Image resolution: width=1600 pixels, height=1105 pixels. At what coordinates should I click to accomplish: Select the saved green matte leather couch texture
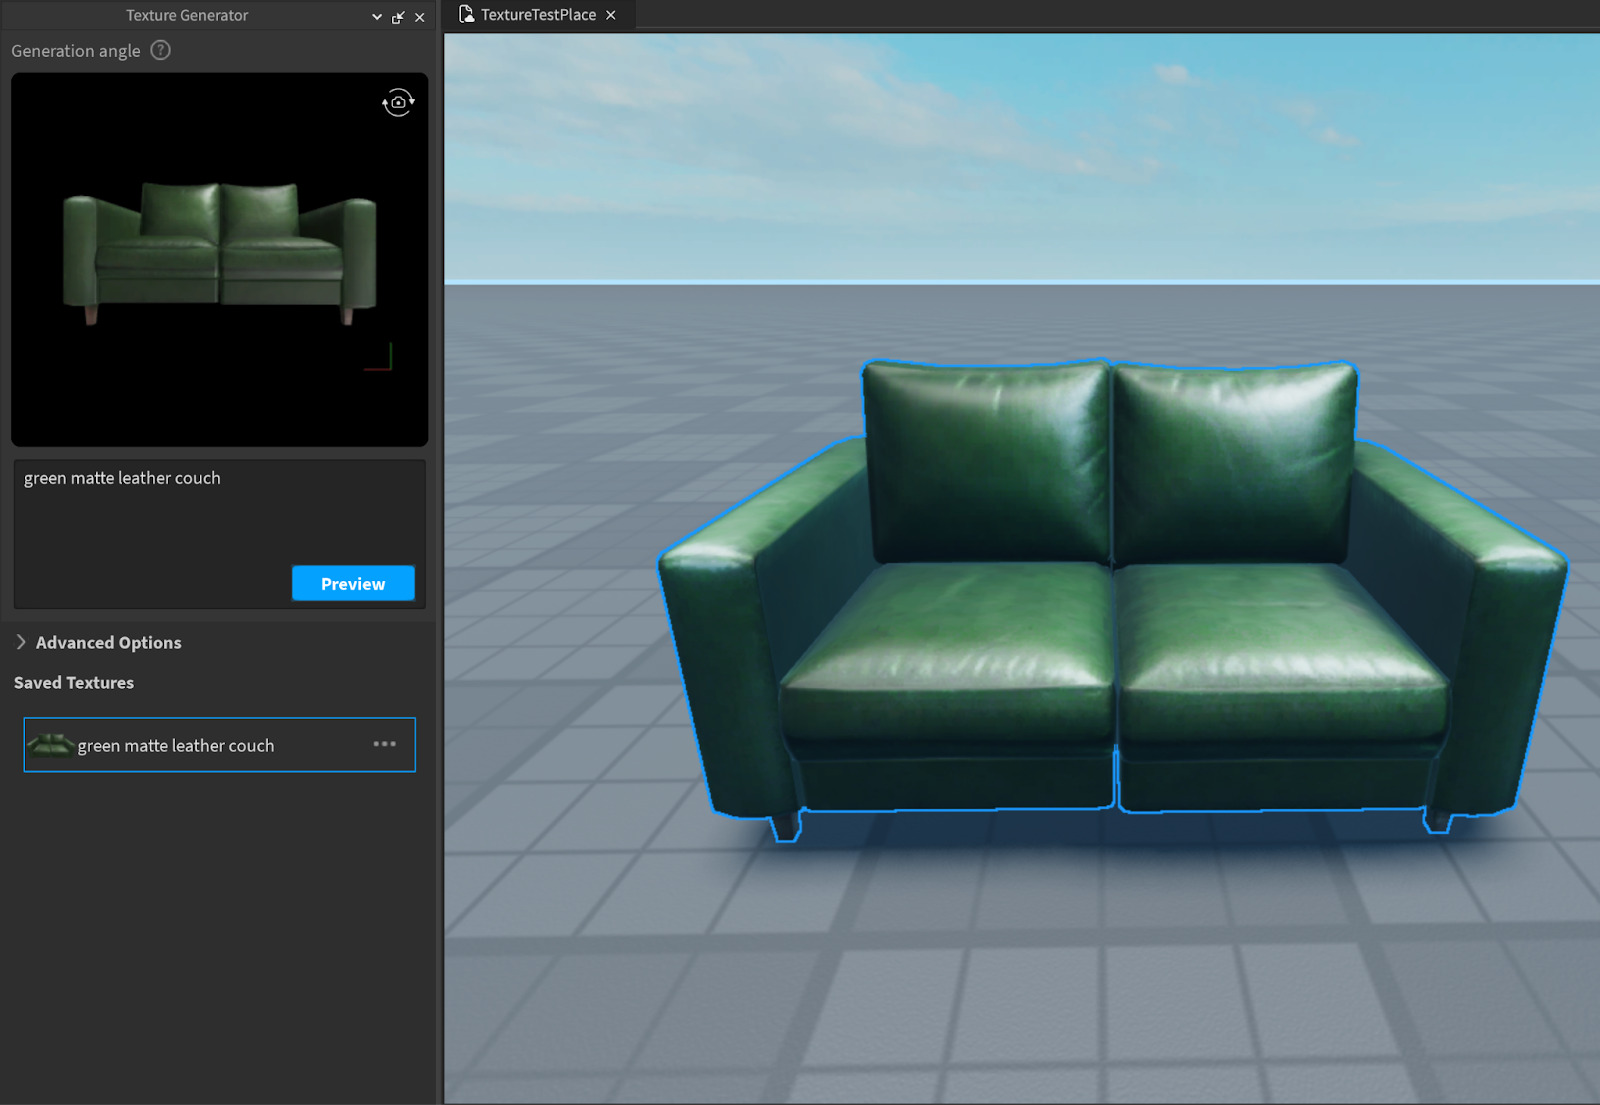(219, 745)
